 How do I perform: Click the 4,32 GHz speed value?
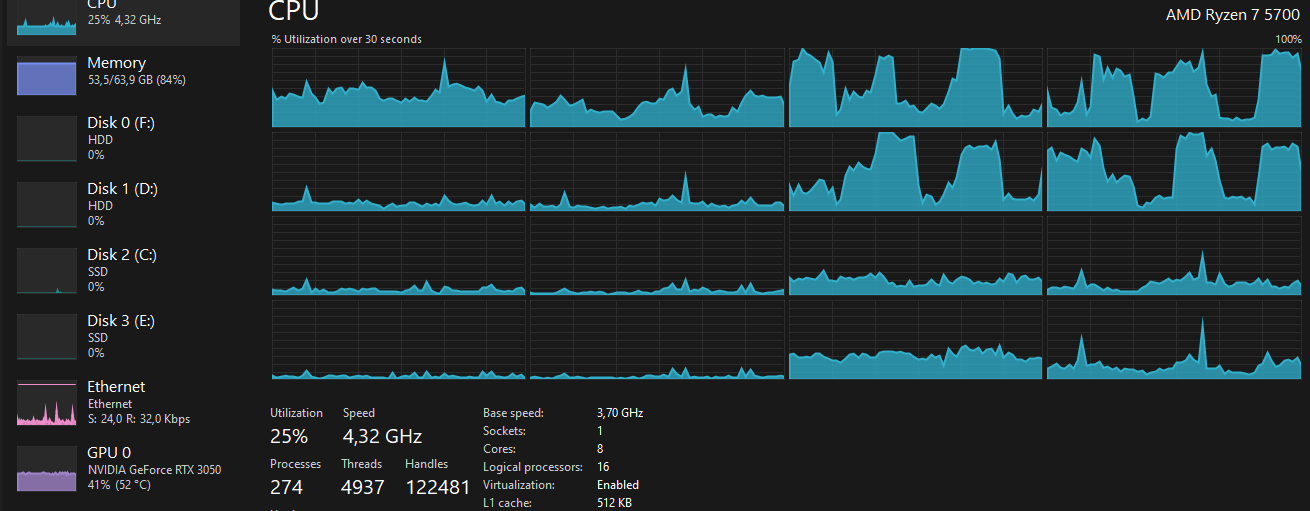click(x=382, y=437)
